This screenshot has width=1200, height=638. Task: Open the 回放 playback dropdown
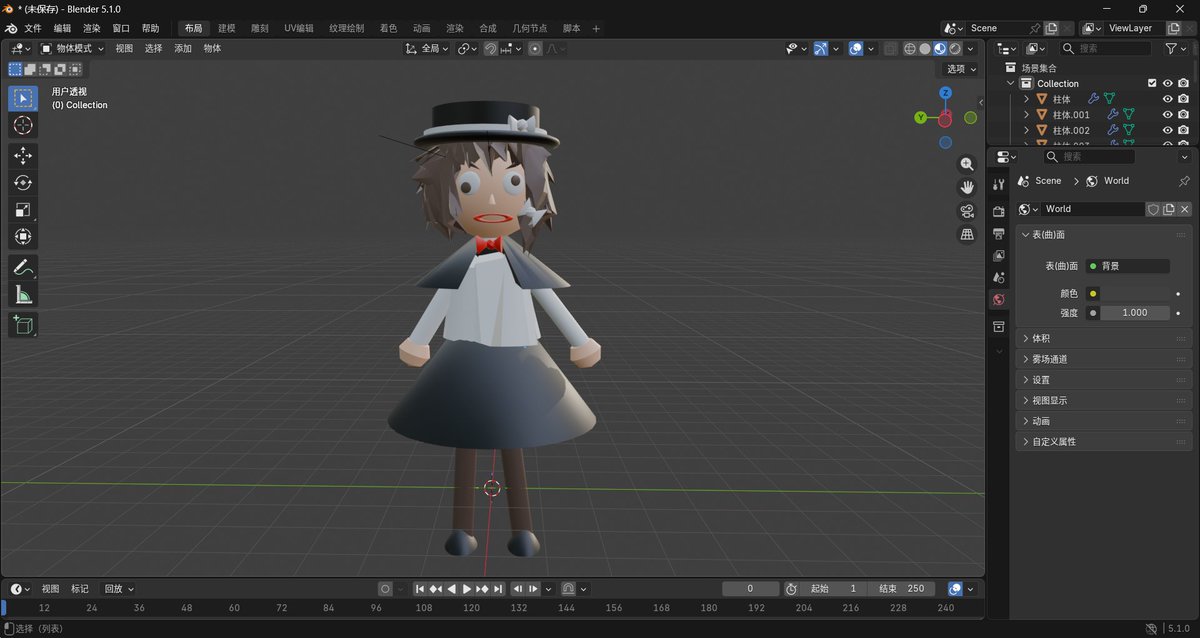click(x=118, y=589)
